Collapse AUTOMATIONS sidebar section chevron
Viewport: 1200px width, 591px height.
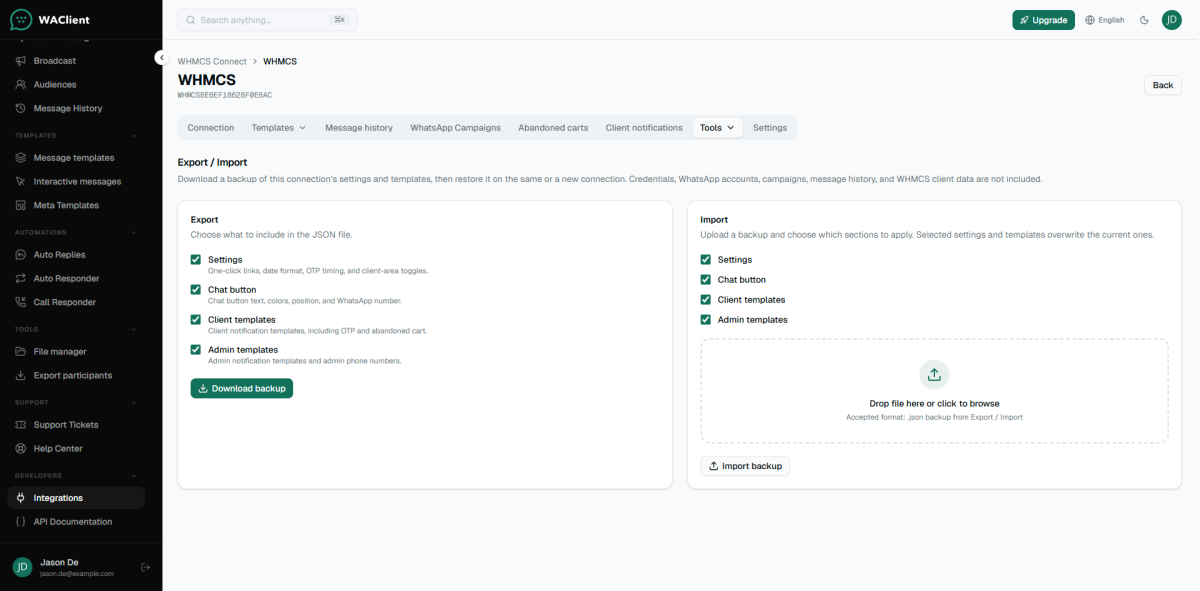tap(134, 232)
